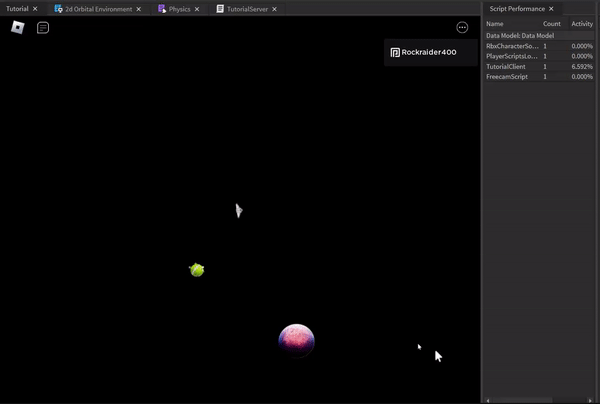This screenshot has width=600, height=404.
Task: Open the three-dots more menu
Action: pos(462,28)
